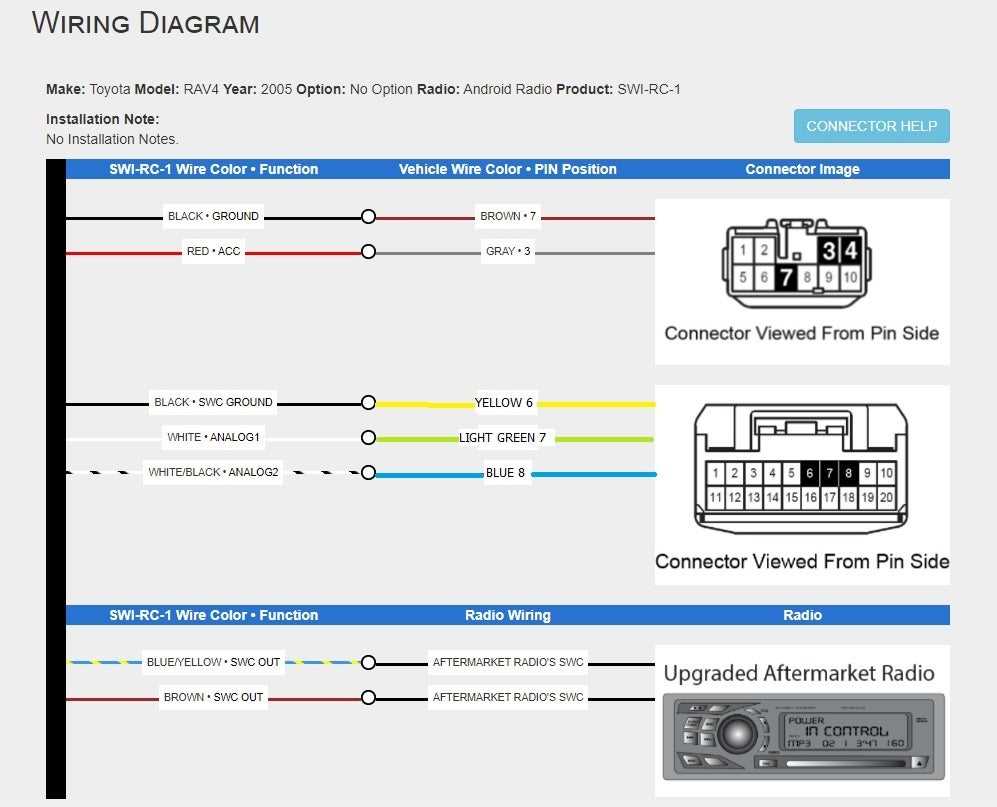Select the BLUE/YELLOW • SWC OUT label
The width and height of the screenshot is (997, 807).
[x=213, y=662]
